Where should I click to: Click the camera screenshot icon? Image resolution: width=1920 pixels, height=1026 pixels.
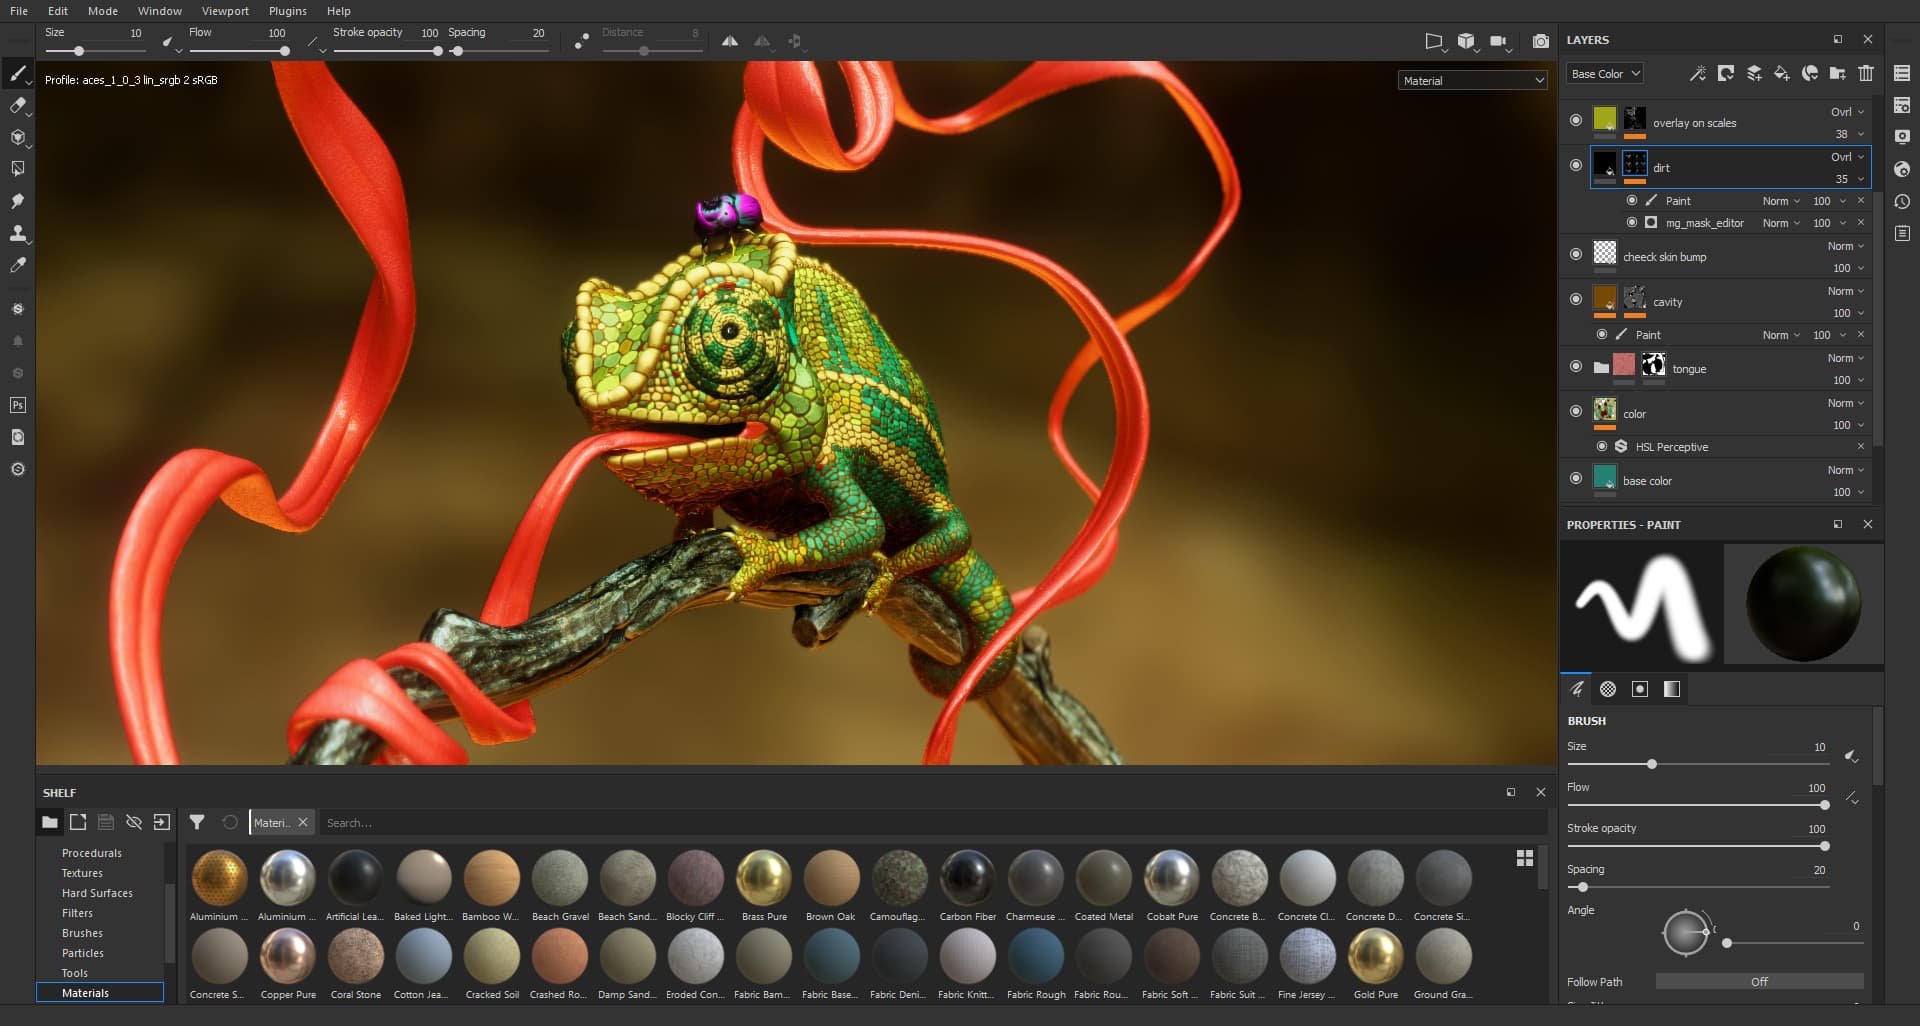1540,41
